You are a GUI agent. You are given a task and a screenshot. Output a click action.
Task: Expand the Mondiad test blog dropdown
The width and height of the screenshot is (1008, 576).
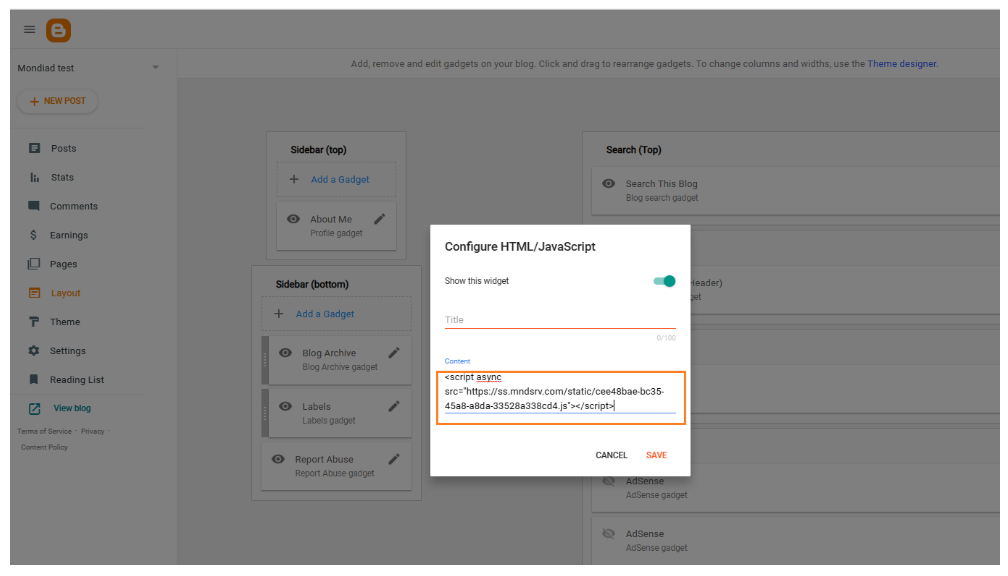point(155,68)
